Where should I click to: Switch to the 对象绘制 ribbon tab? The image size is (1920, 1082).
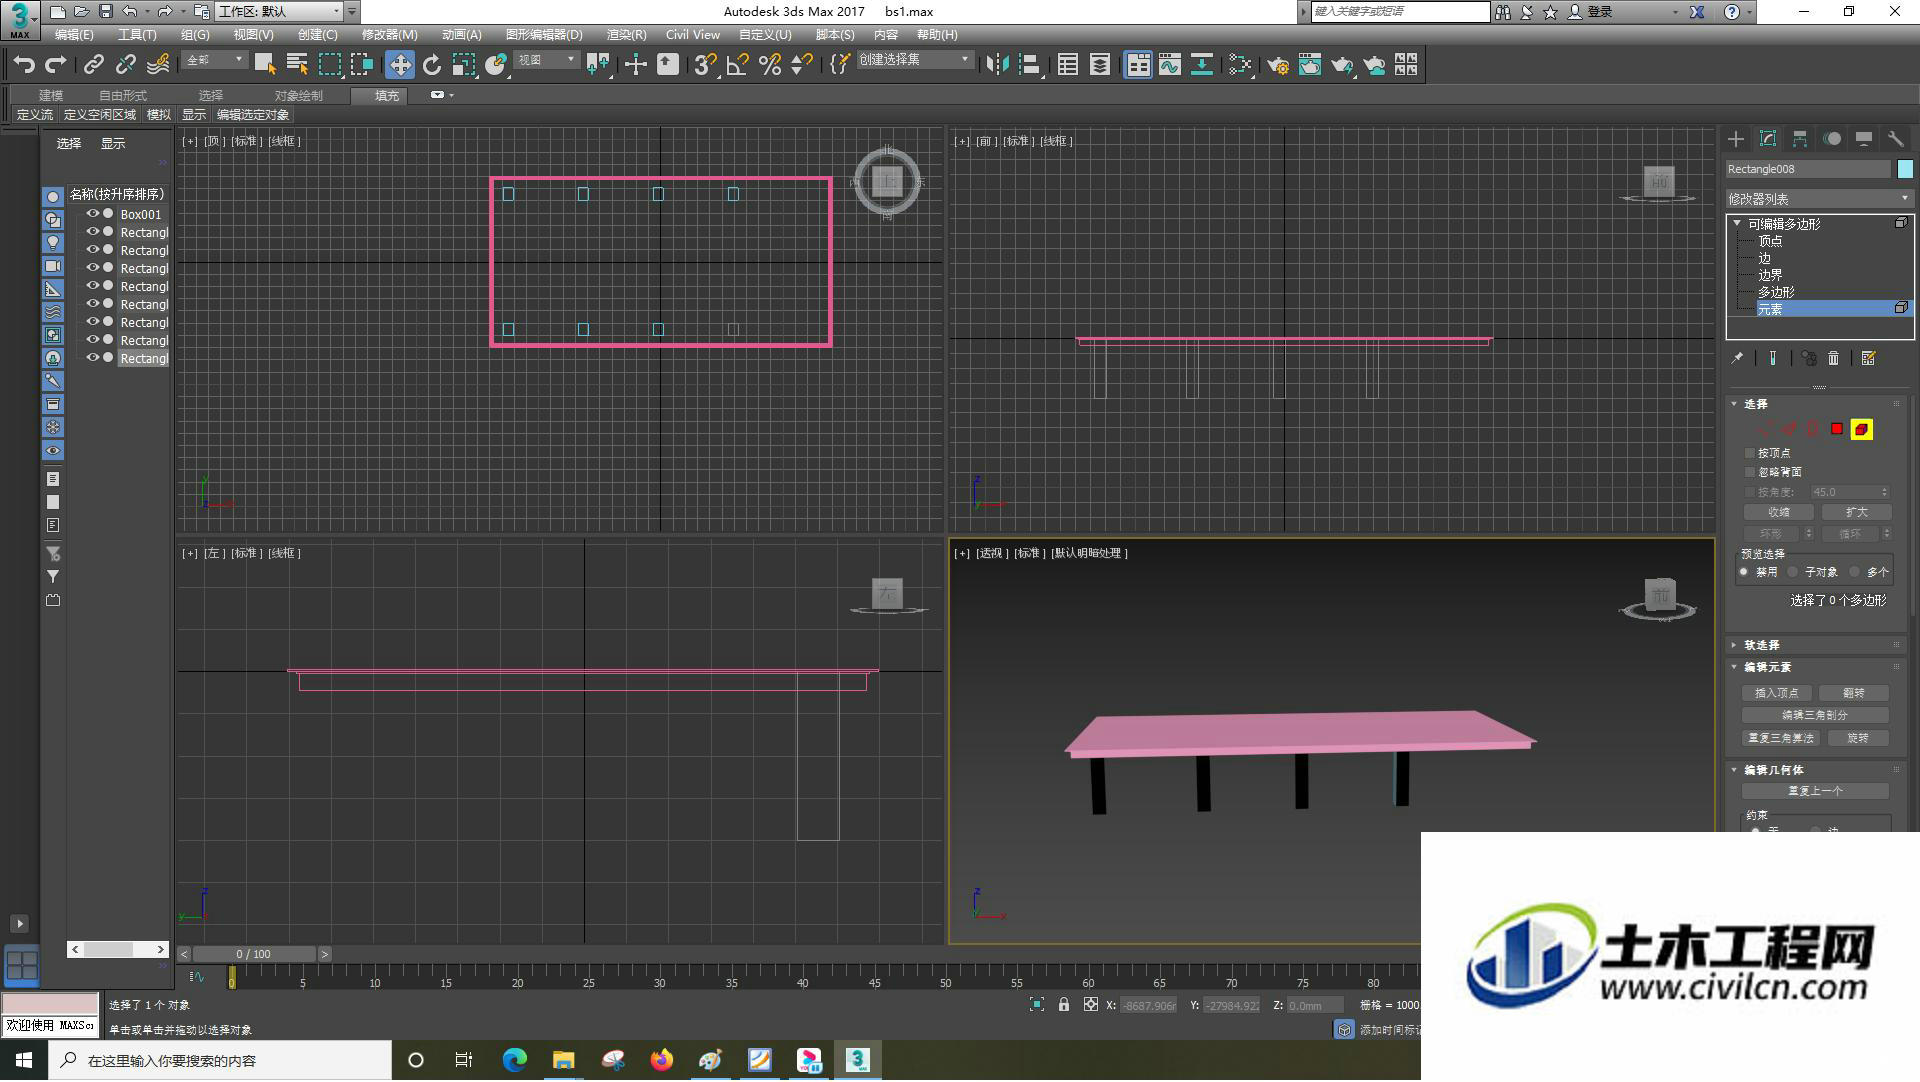coord(298,96)
